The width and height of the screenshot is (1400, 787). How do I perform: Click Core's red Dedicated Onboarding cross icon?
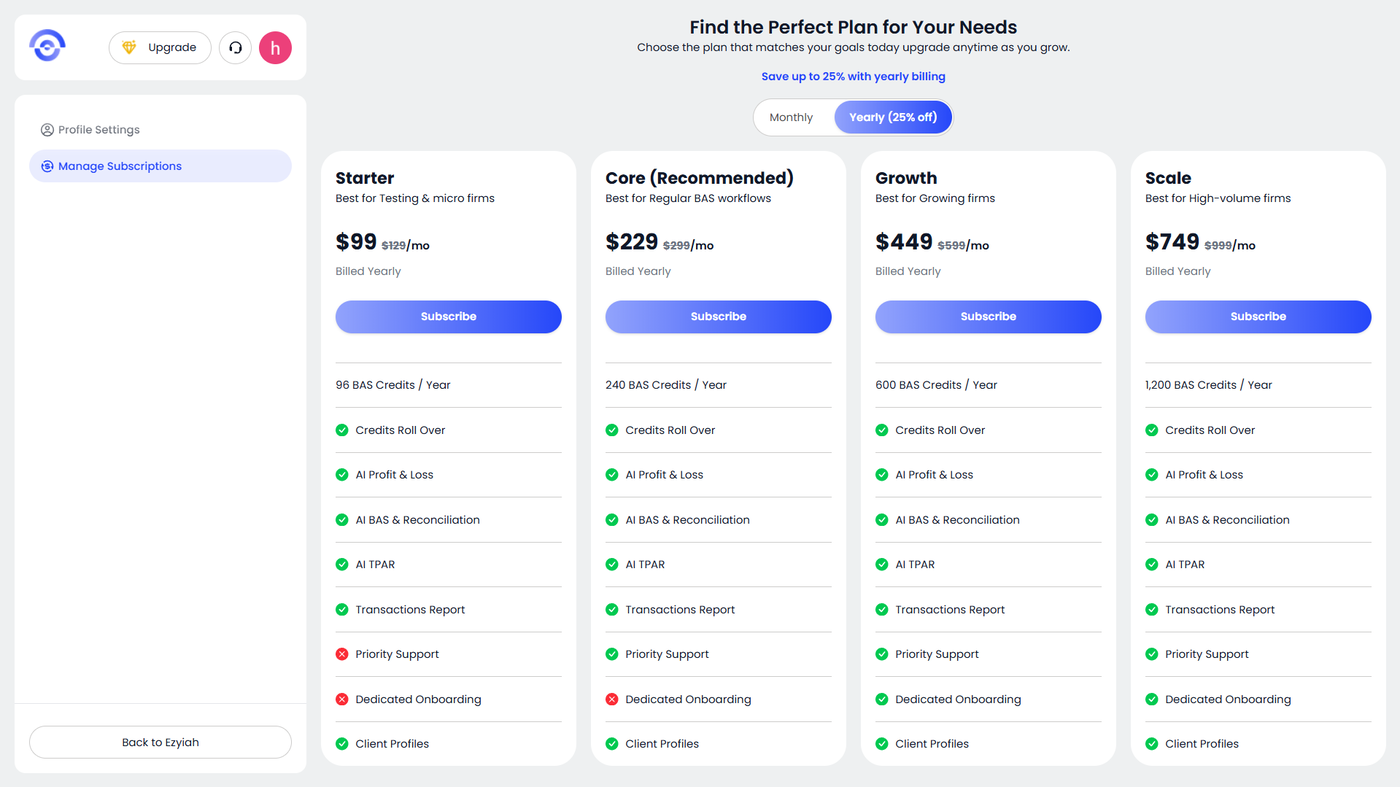[x=612, y=699]
